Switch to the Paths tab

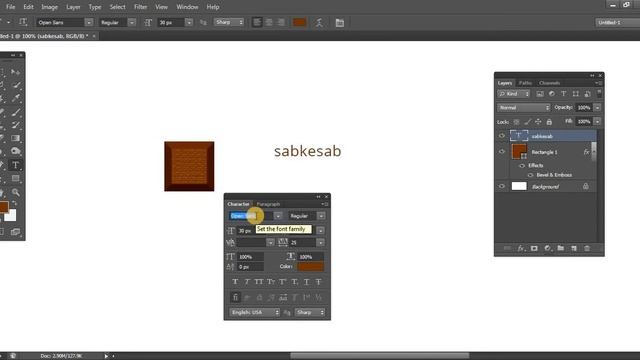525,83
